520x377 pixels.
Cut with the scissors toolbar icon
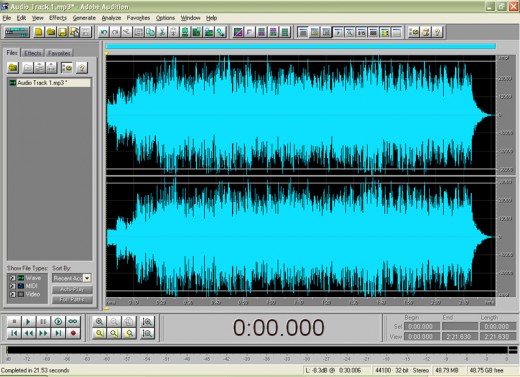click(162, 32)
